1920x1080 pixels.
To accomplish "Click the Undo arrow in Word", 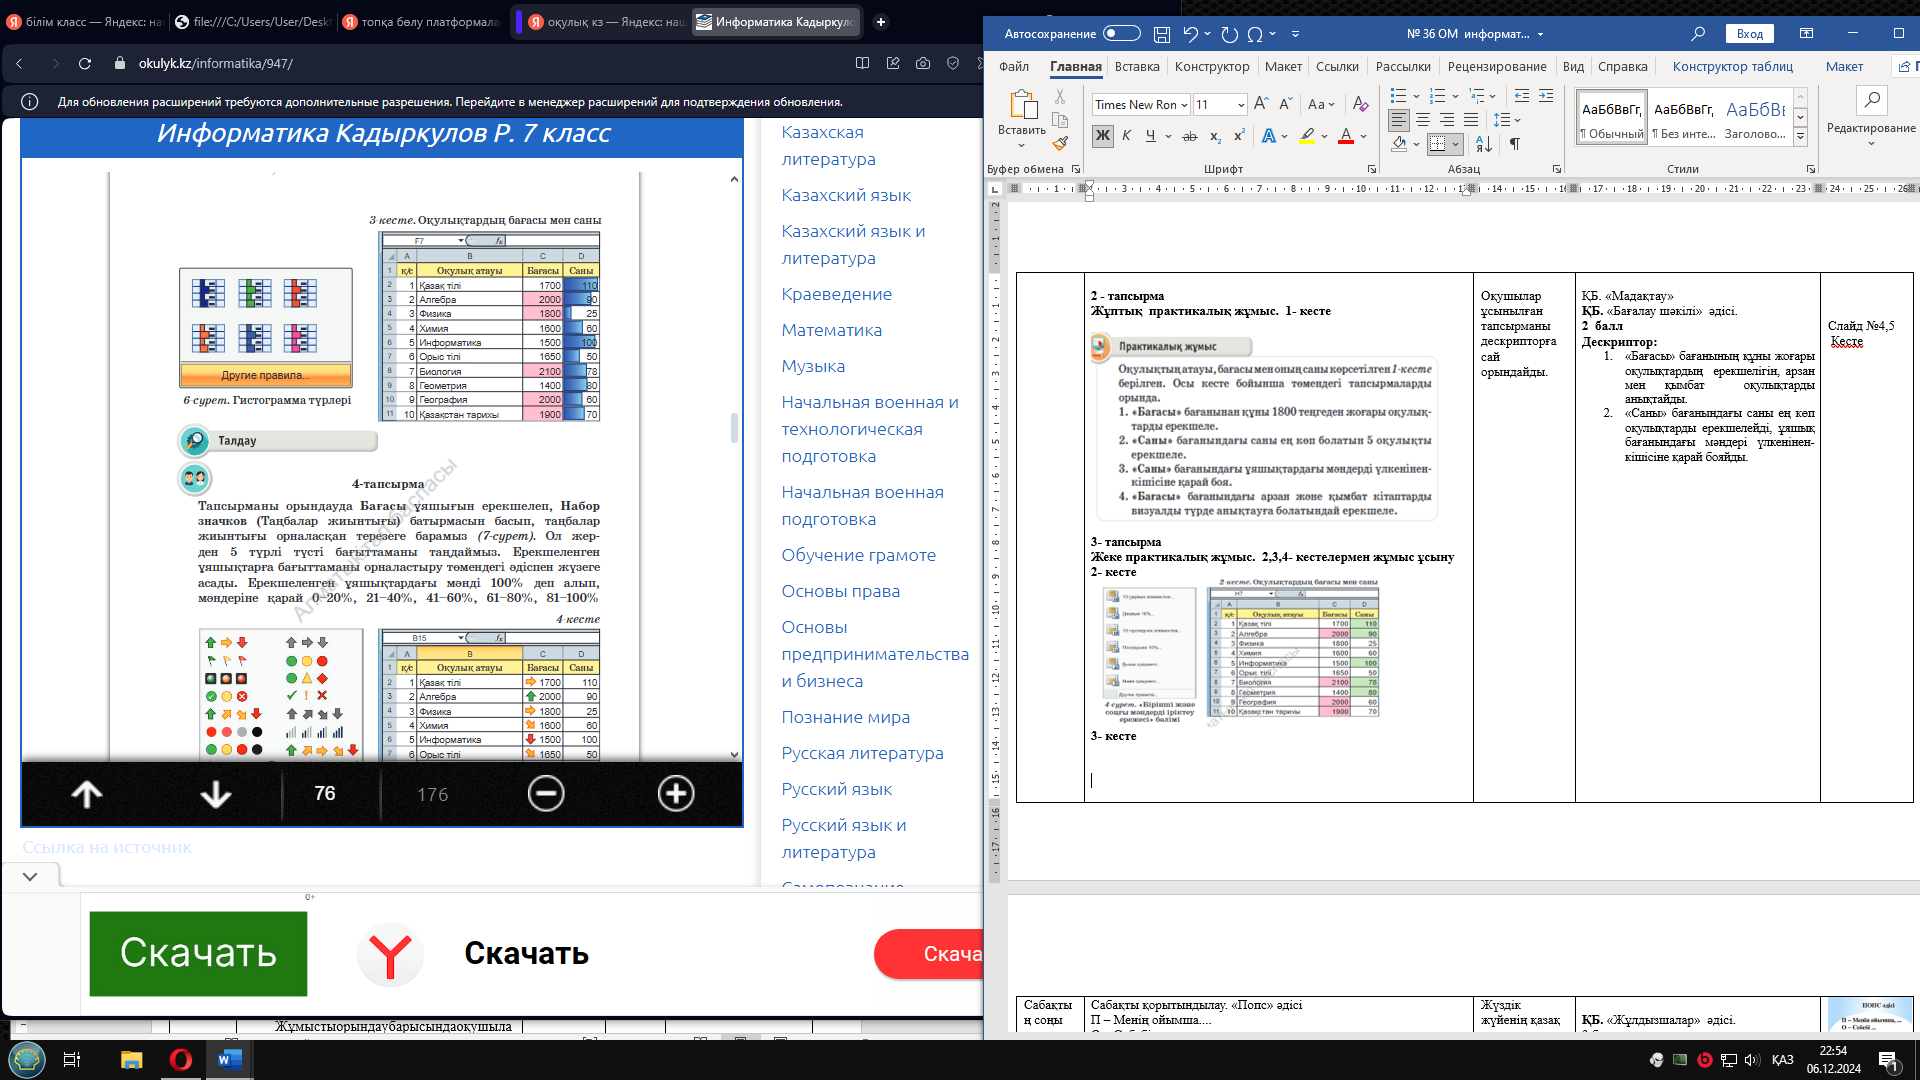I will click(x=1190, y=34).
